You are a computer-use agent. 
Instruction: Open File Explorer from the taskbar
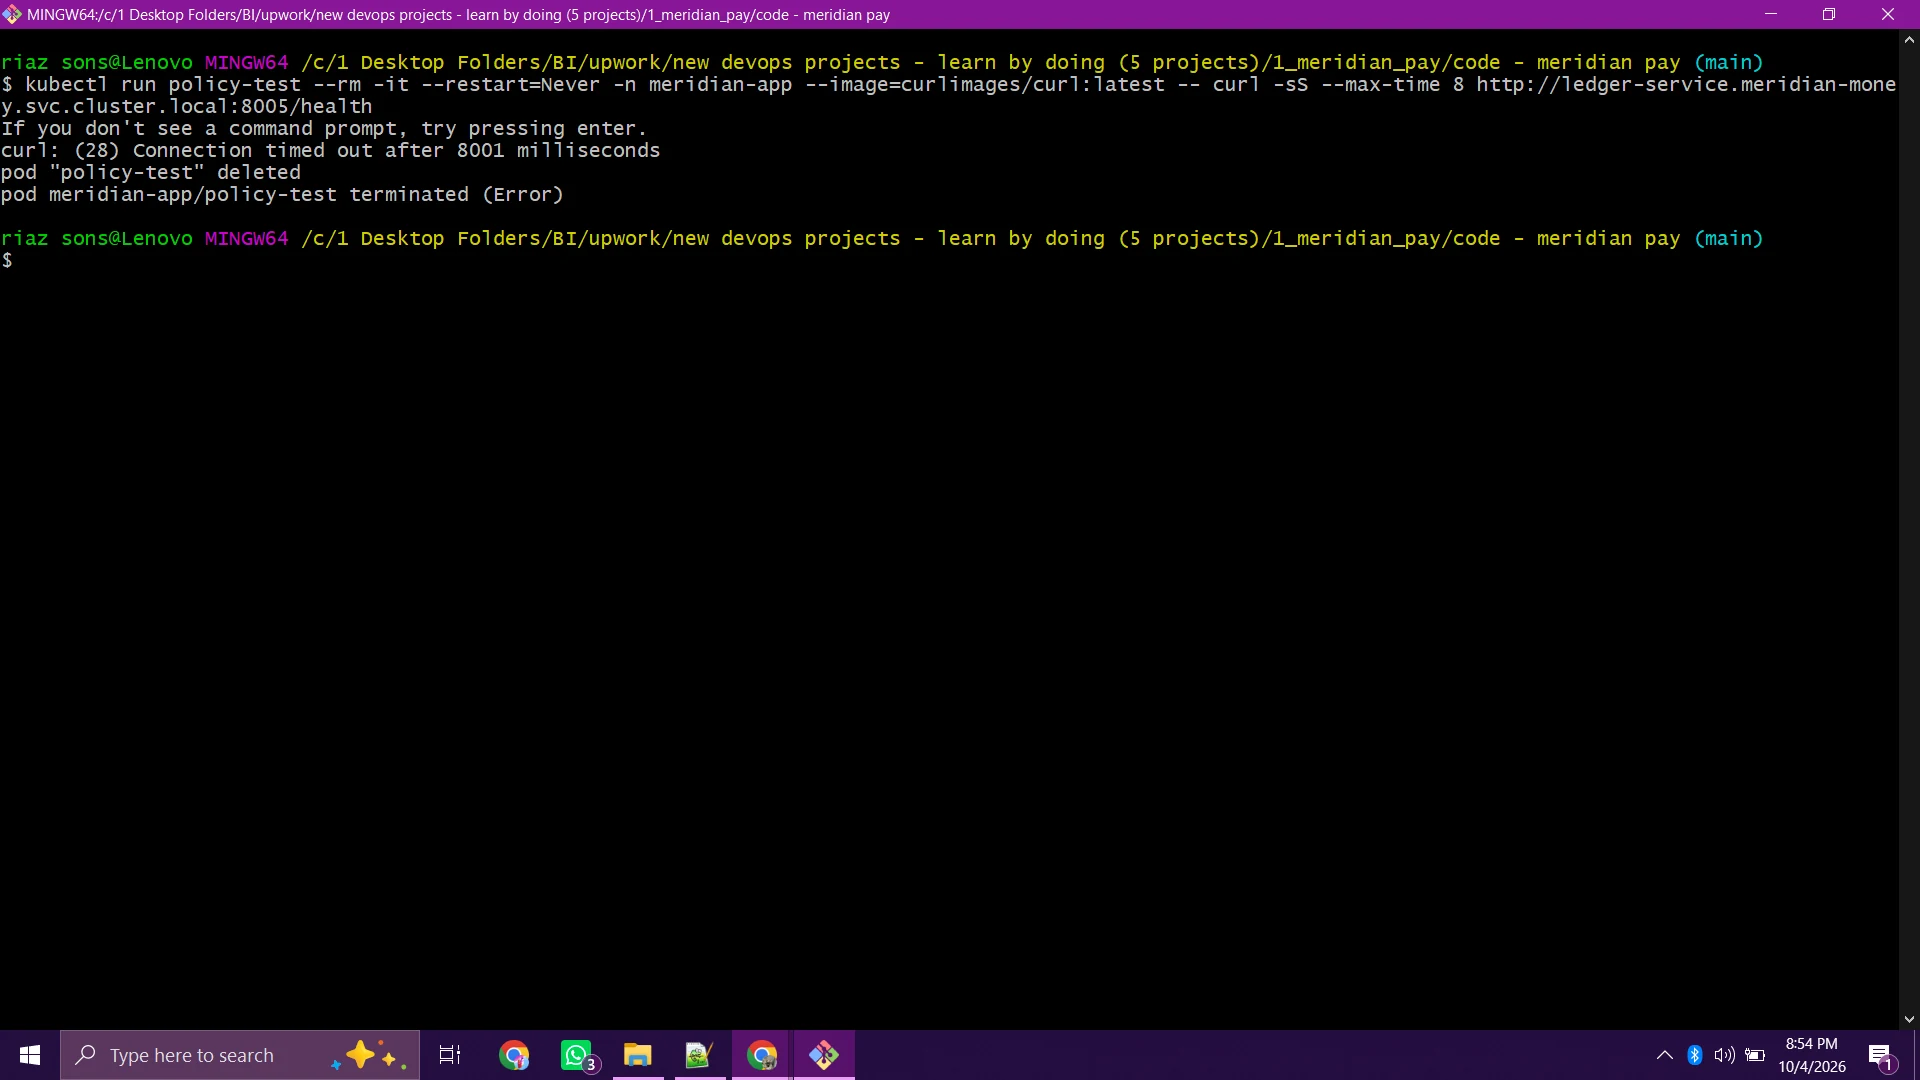(x=638, y=1055)
